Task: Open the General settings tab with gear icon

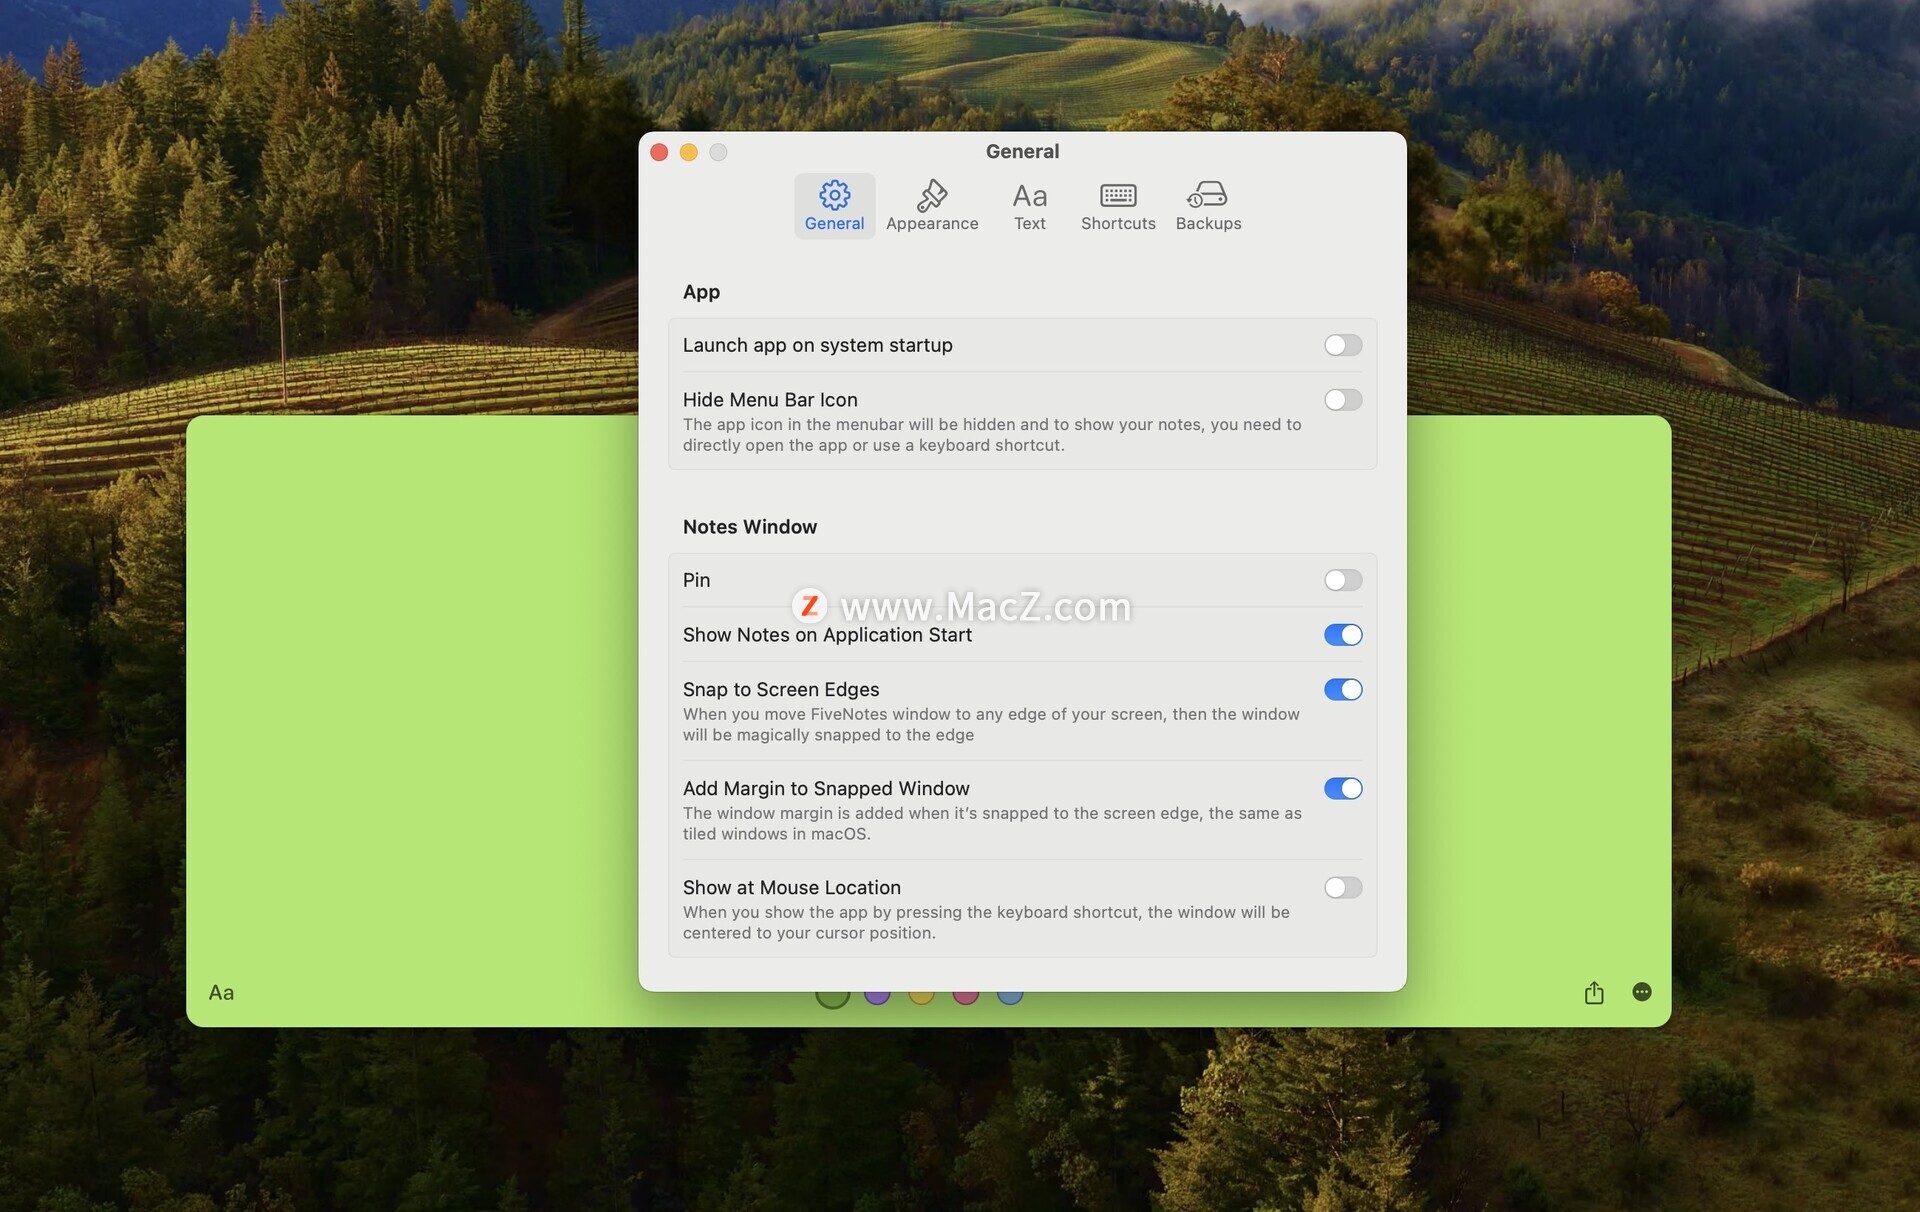Action: [834, 206]
